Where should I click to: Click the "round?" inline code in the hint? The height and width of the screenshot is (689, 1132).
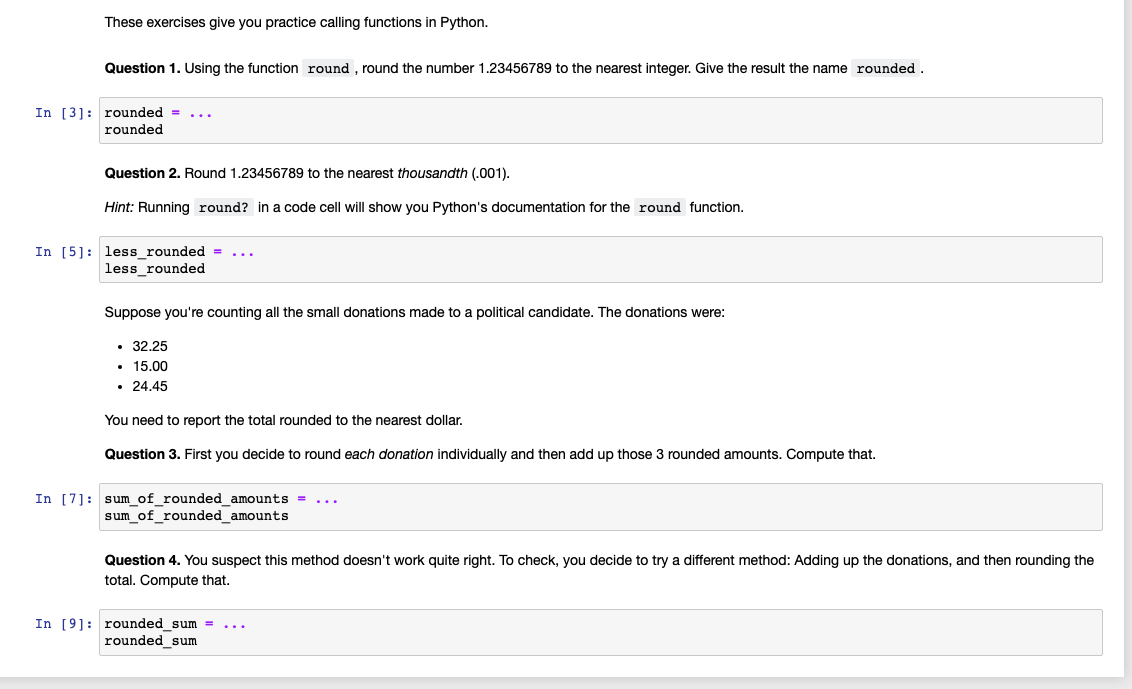[x=224, y=208]
